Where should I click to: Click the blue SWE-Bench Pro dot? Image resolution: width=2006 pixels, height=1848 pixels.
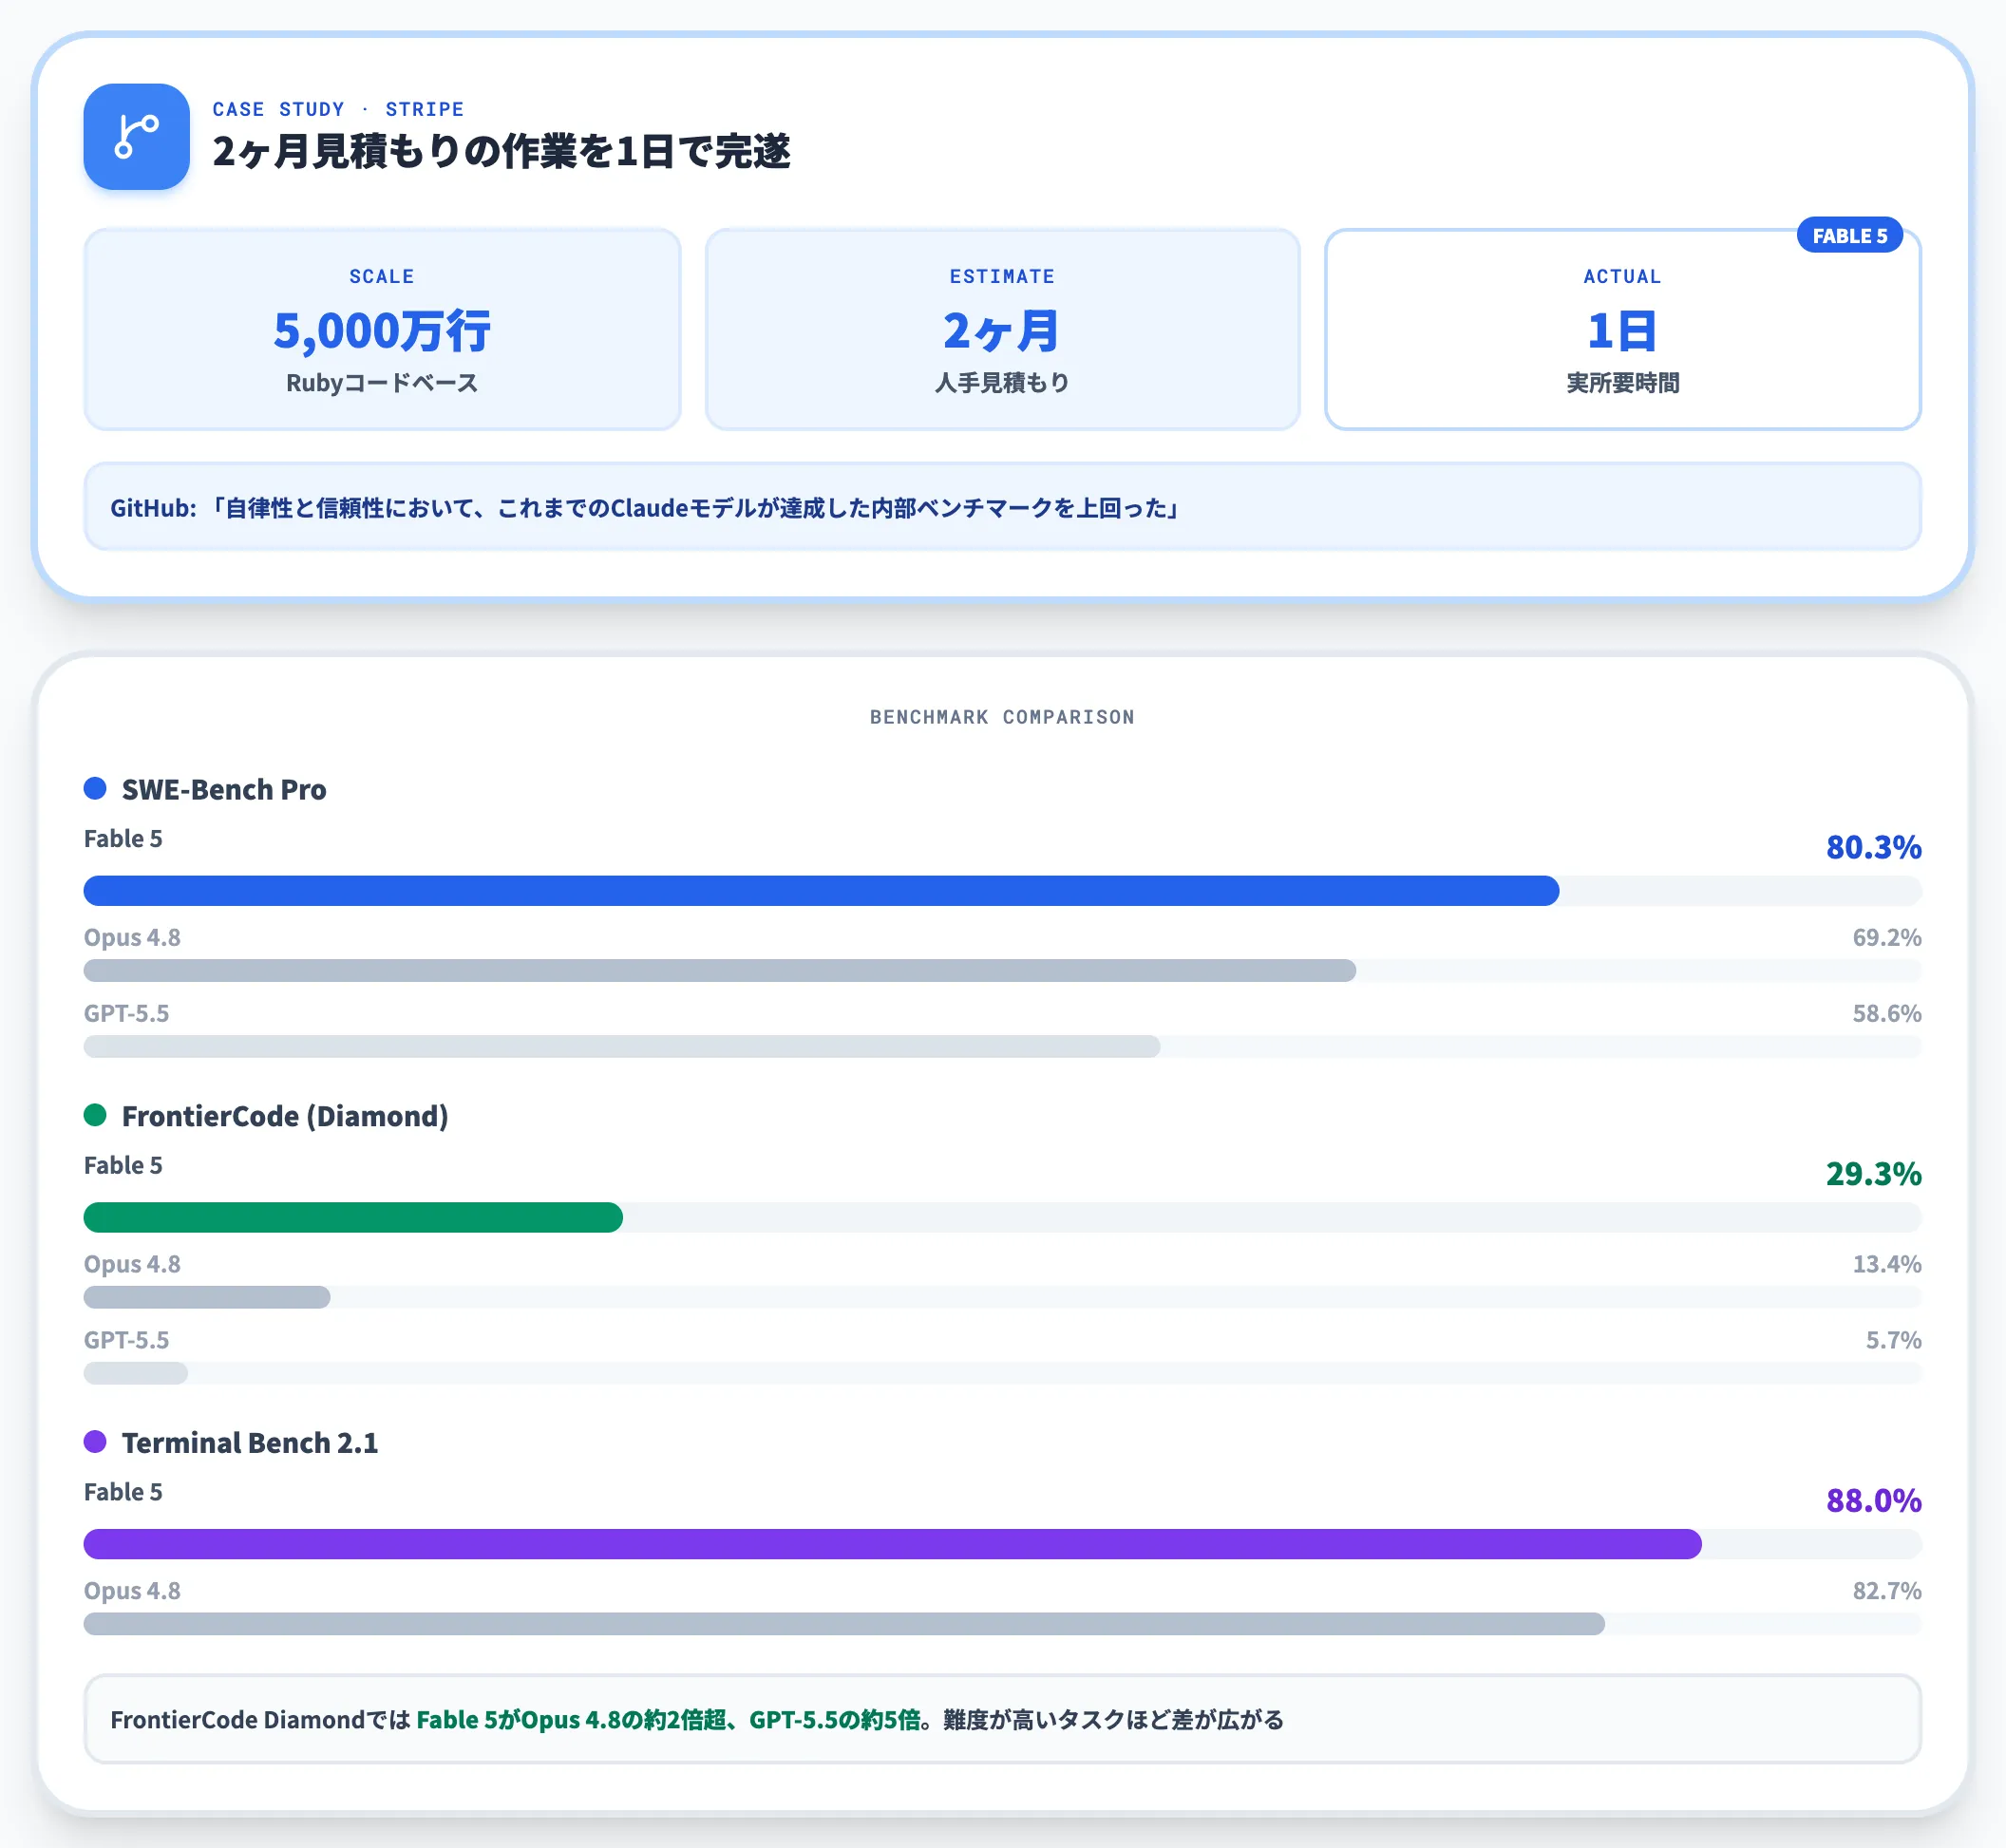point(95,788)
